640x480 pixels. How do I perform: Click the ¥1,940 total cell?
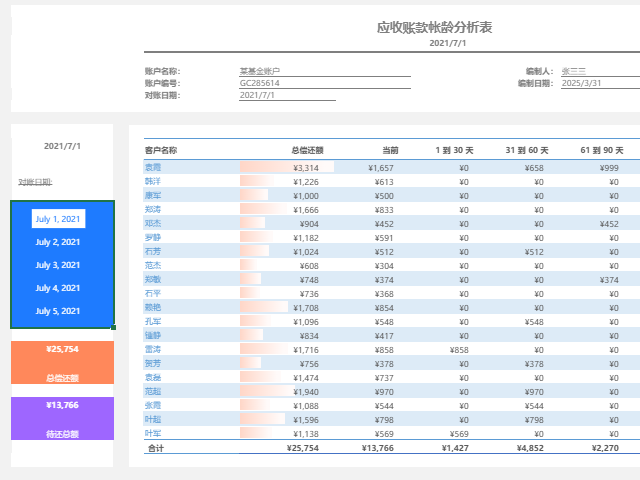[x=306, y=392]
